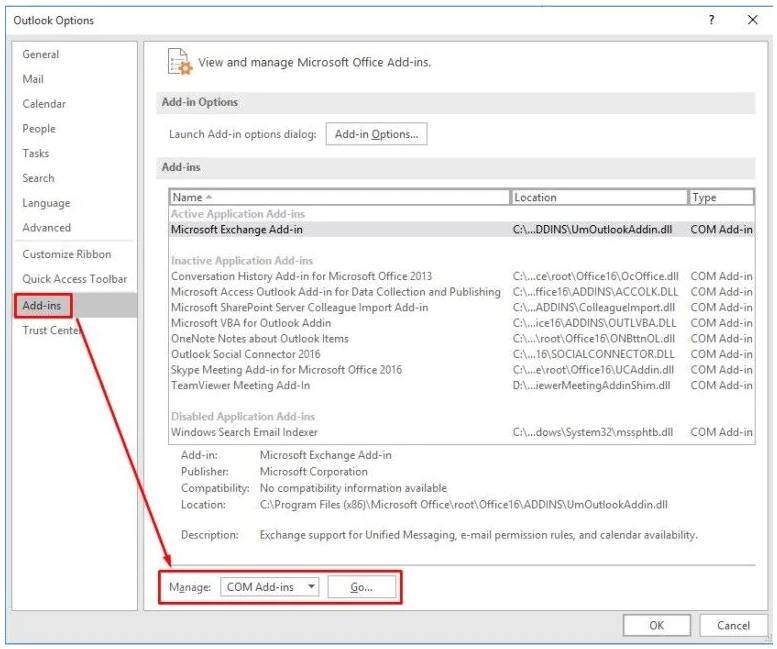Select Skype Meeting Add-in for Microsoft Office 2016
Viewport: 777px width, 649px height.
click(x=461, y=370)
